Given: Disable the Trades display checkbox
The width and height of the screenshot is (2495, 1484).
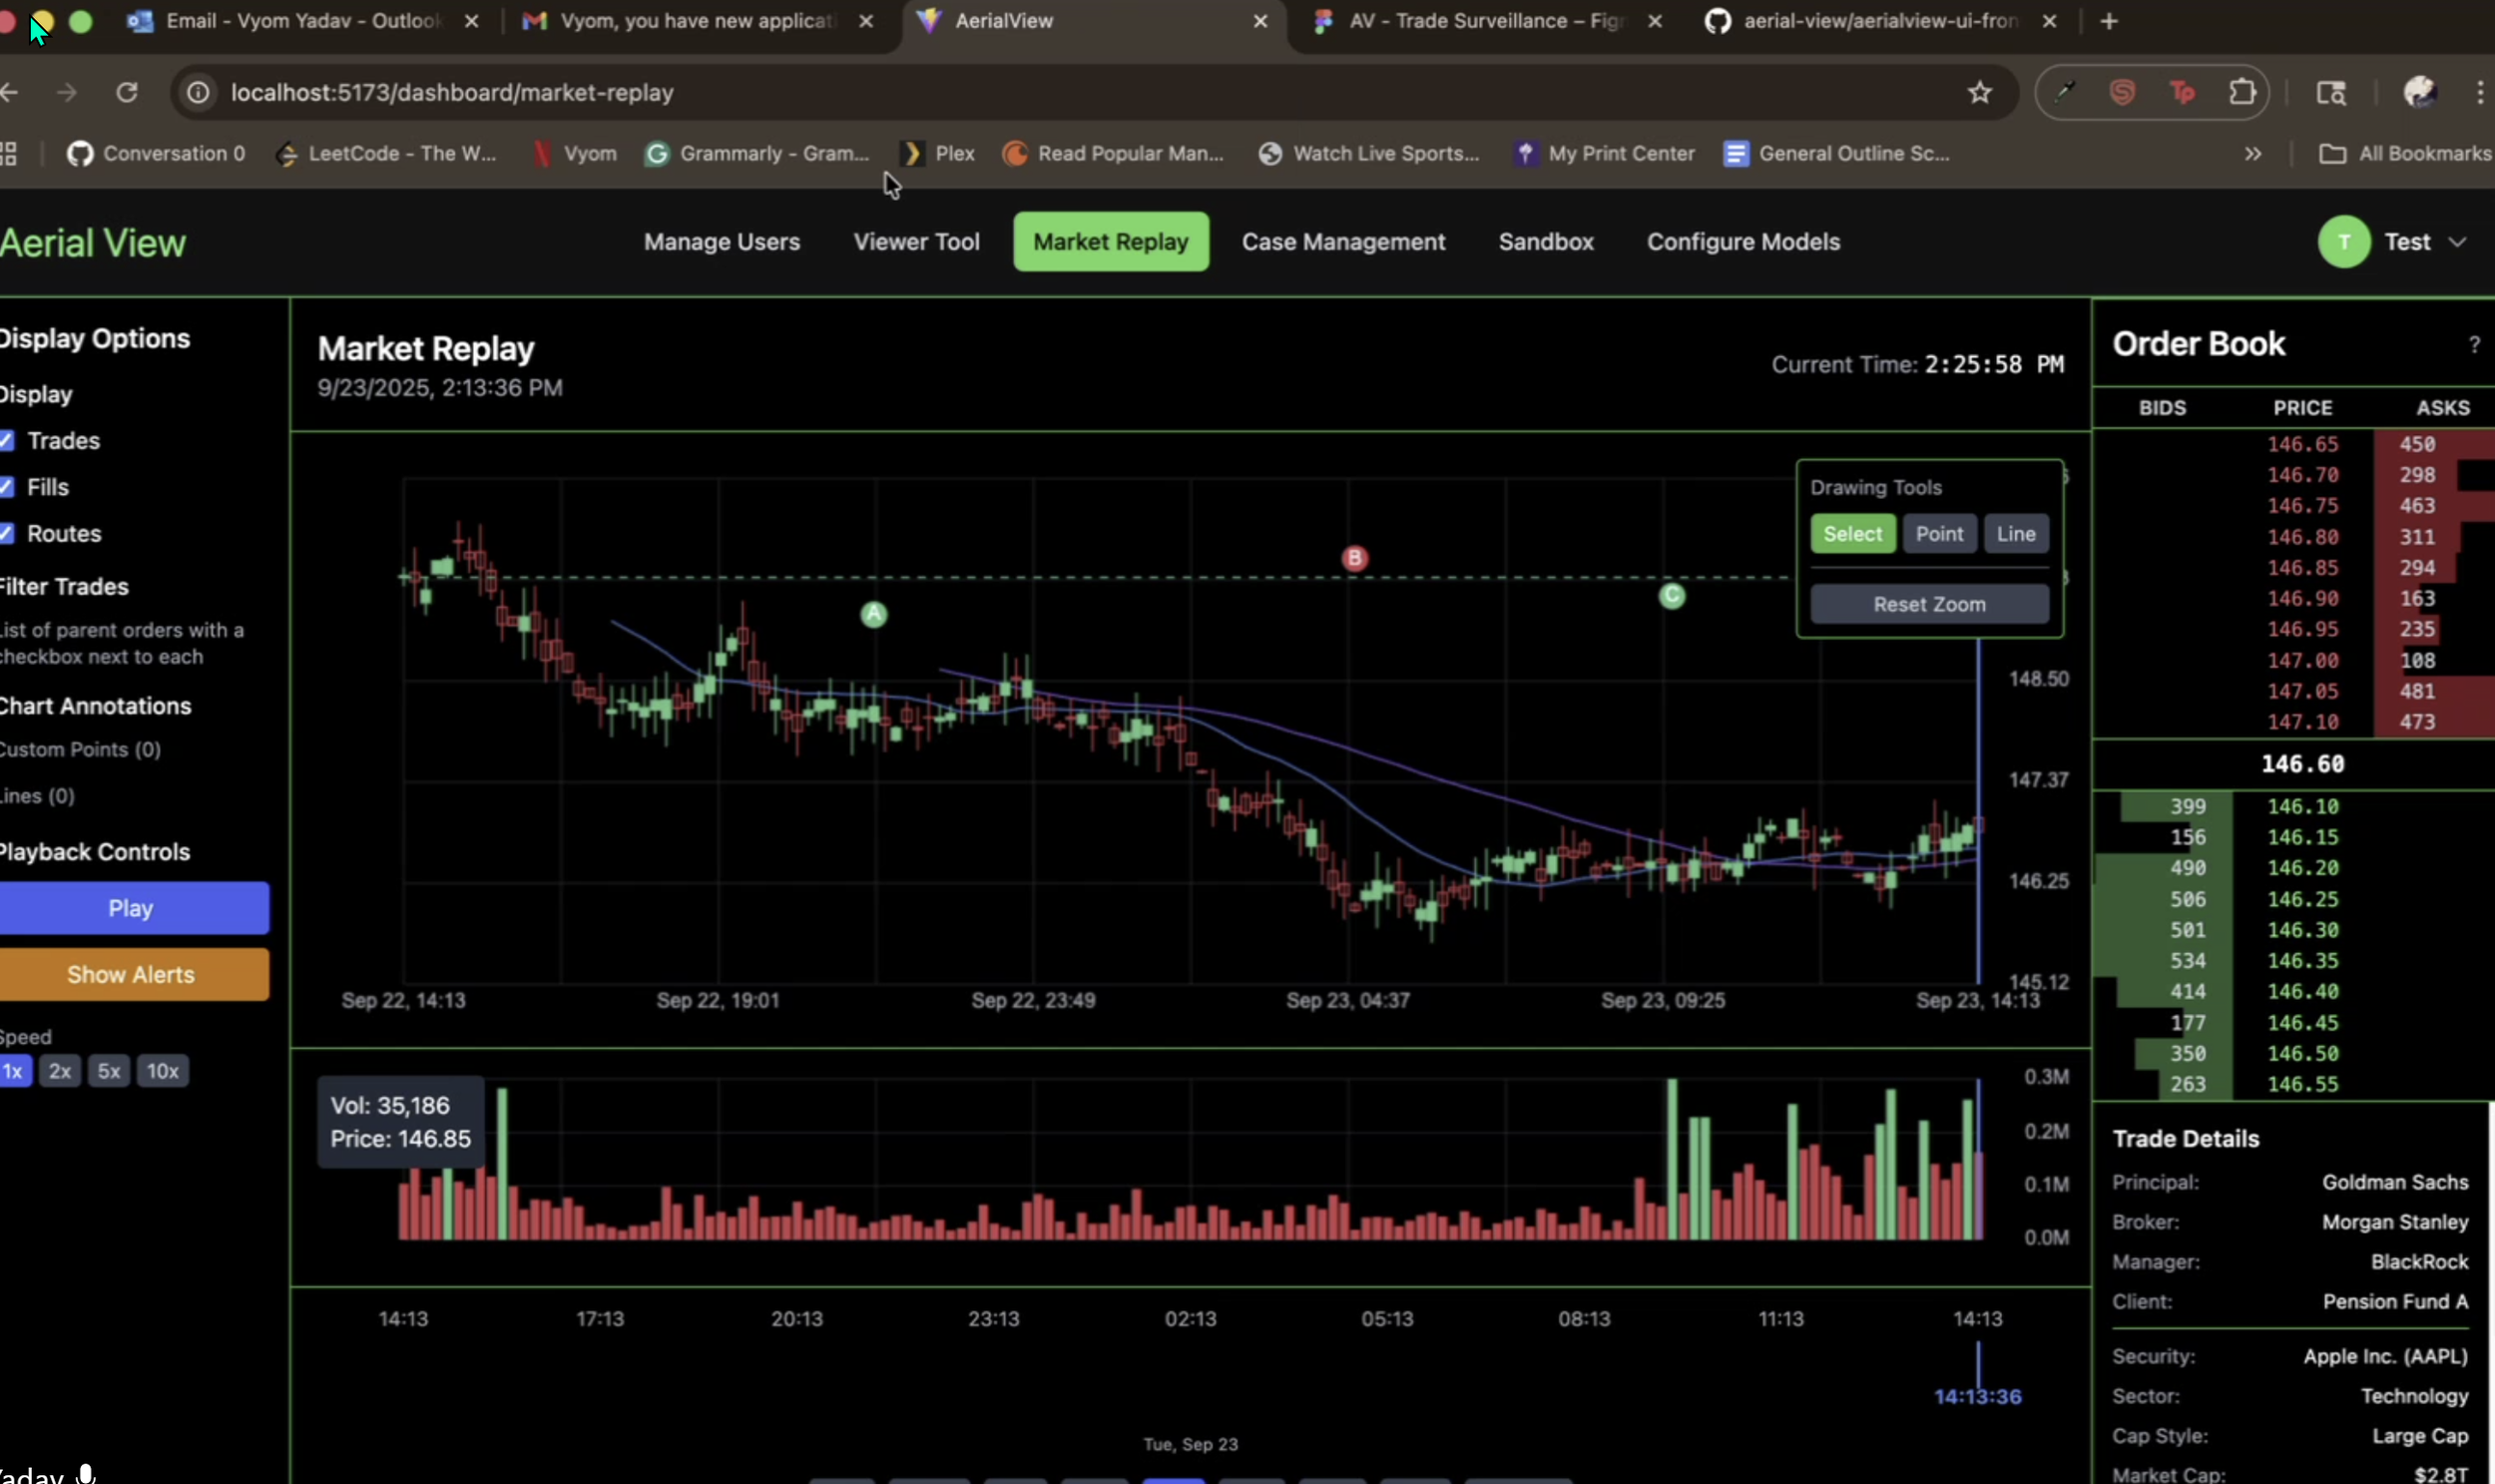Looking at the screenshot, I should pos(8,440).
